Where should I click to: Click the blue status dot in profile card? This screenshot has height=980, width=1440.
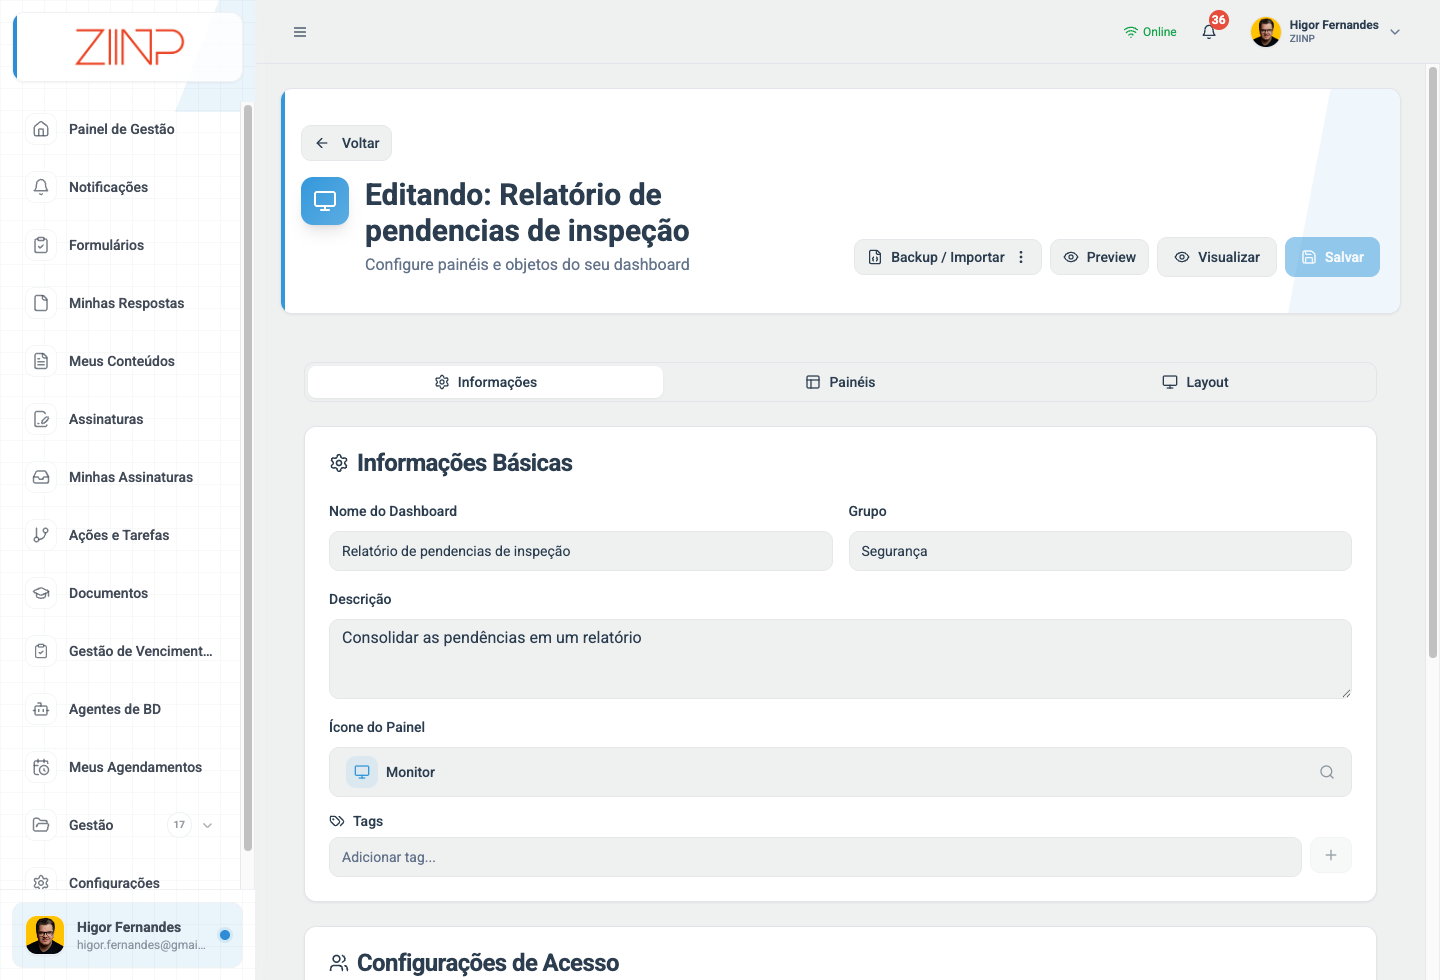[225, 935]
